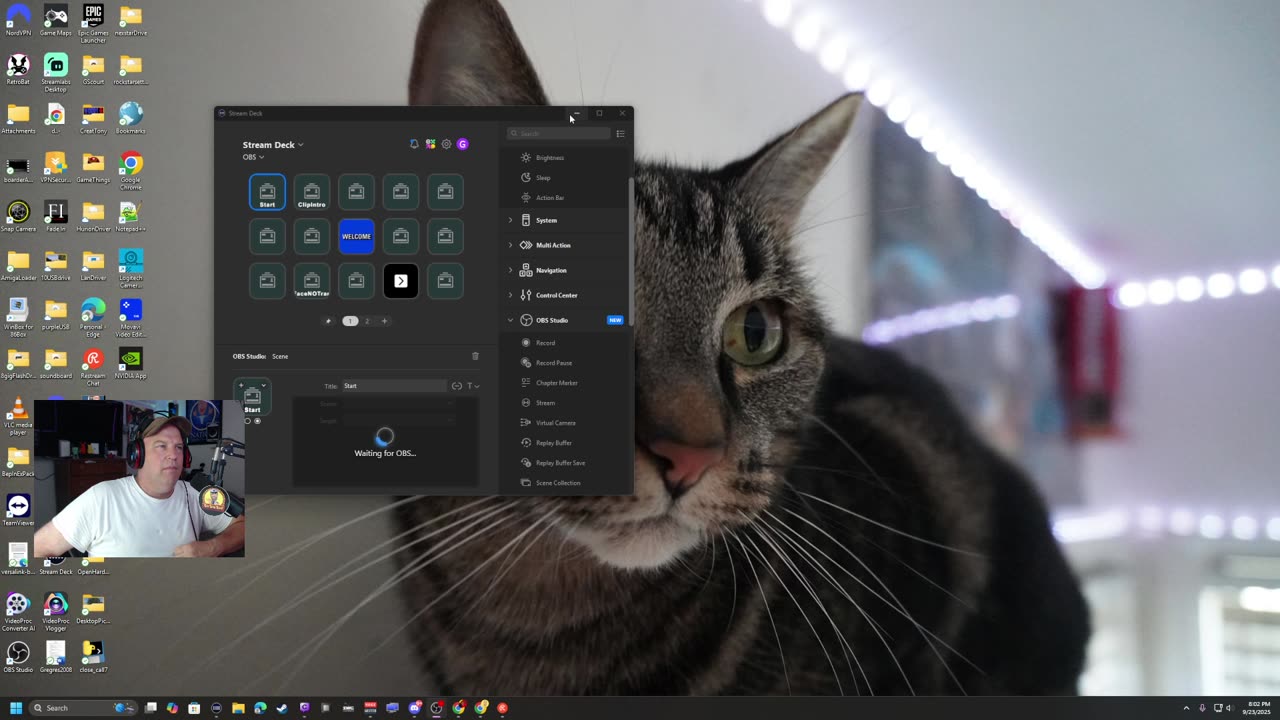Open Stream Deck settings gear

click(446, 144)
